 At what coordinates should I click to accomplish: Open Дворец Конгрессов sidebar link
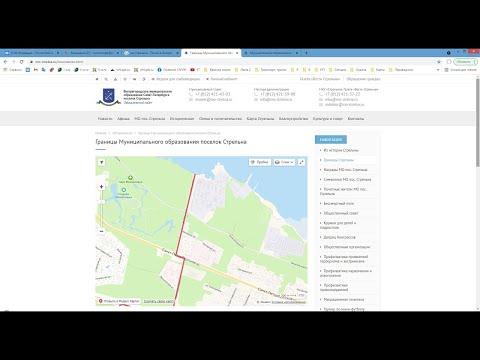pos(339,237)
